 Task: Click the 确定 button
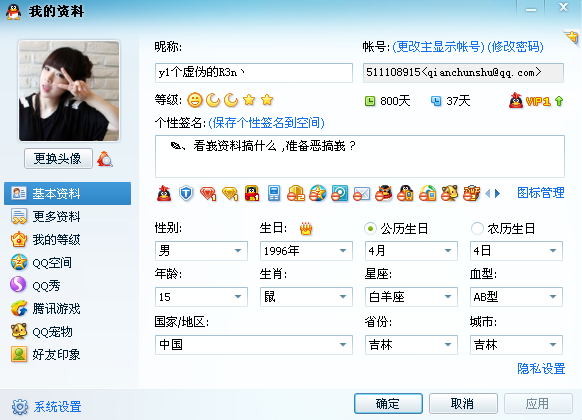388,403
